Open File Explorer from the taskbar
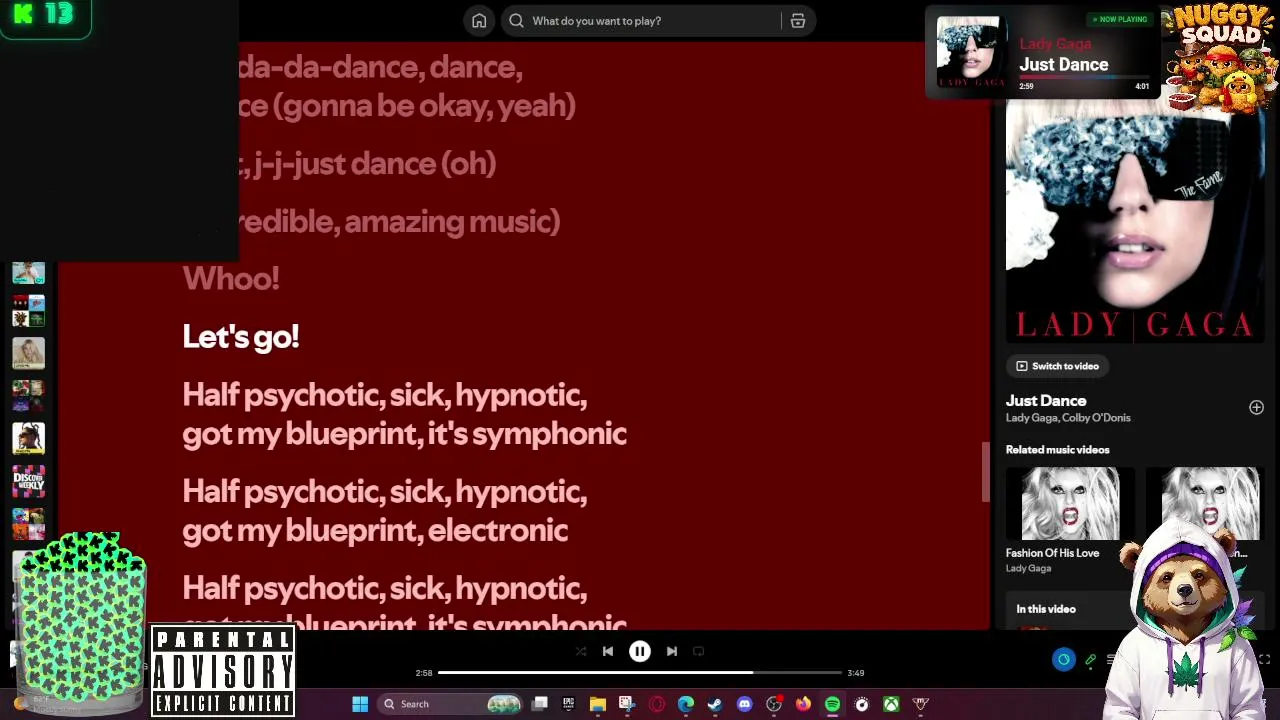The width and height of the screenshot is (1280, 720). [x=597, y=704]
